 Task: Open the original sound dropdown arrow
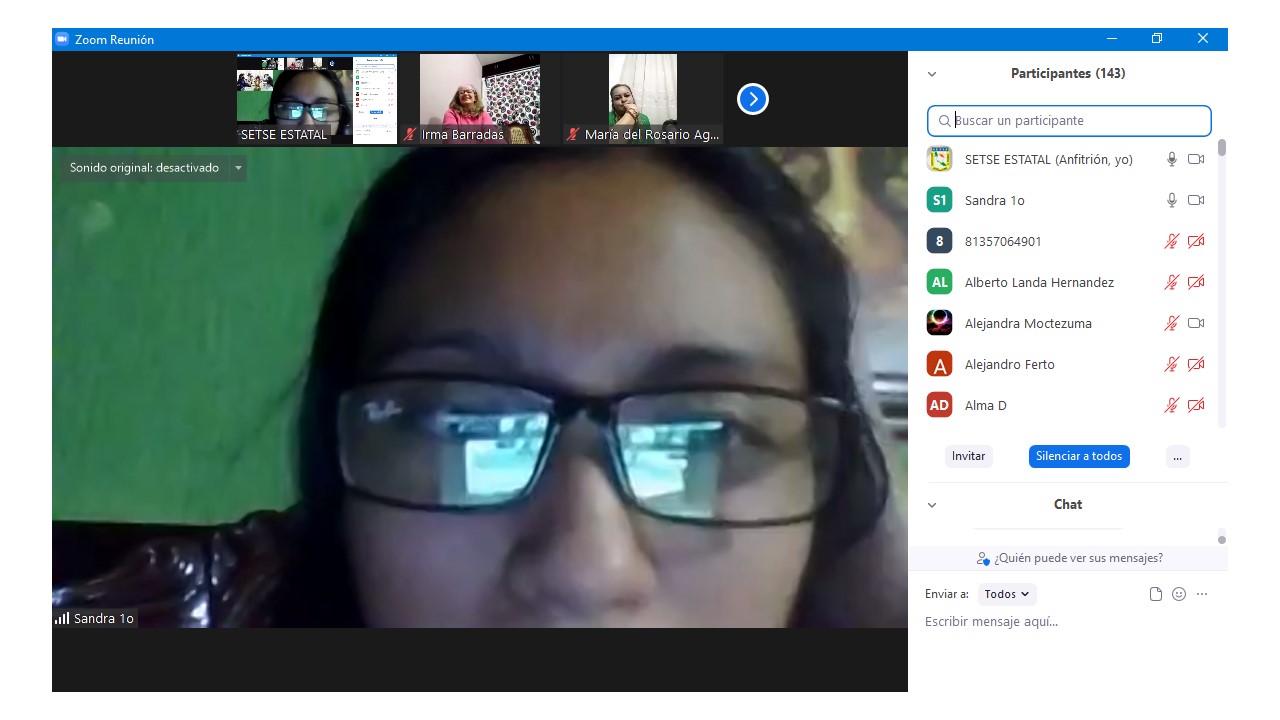[238, 168]
